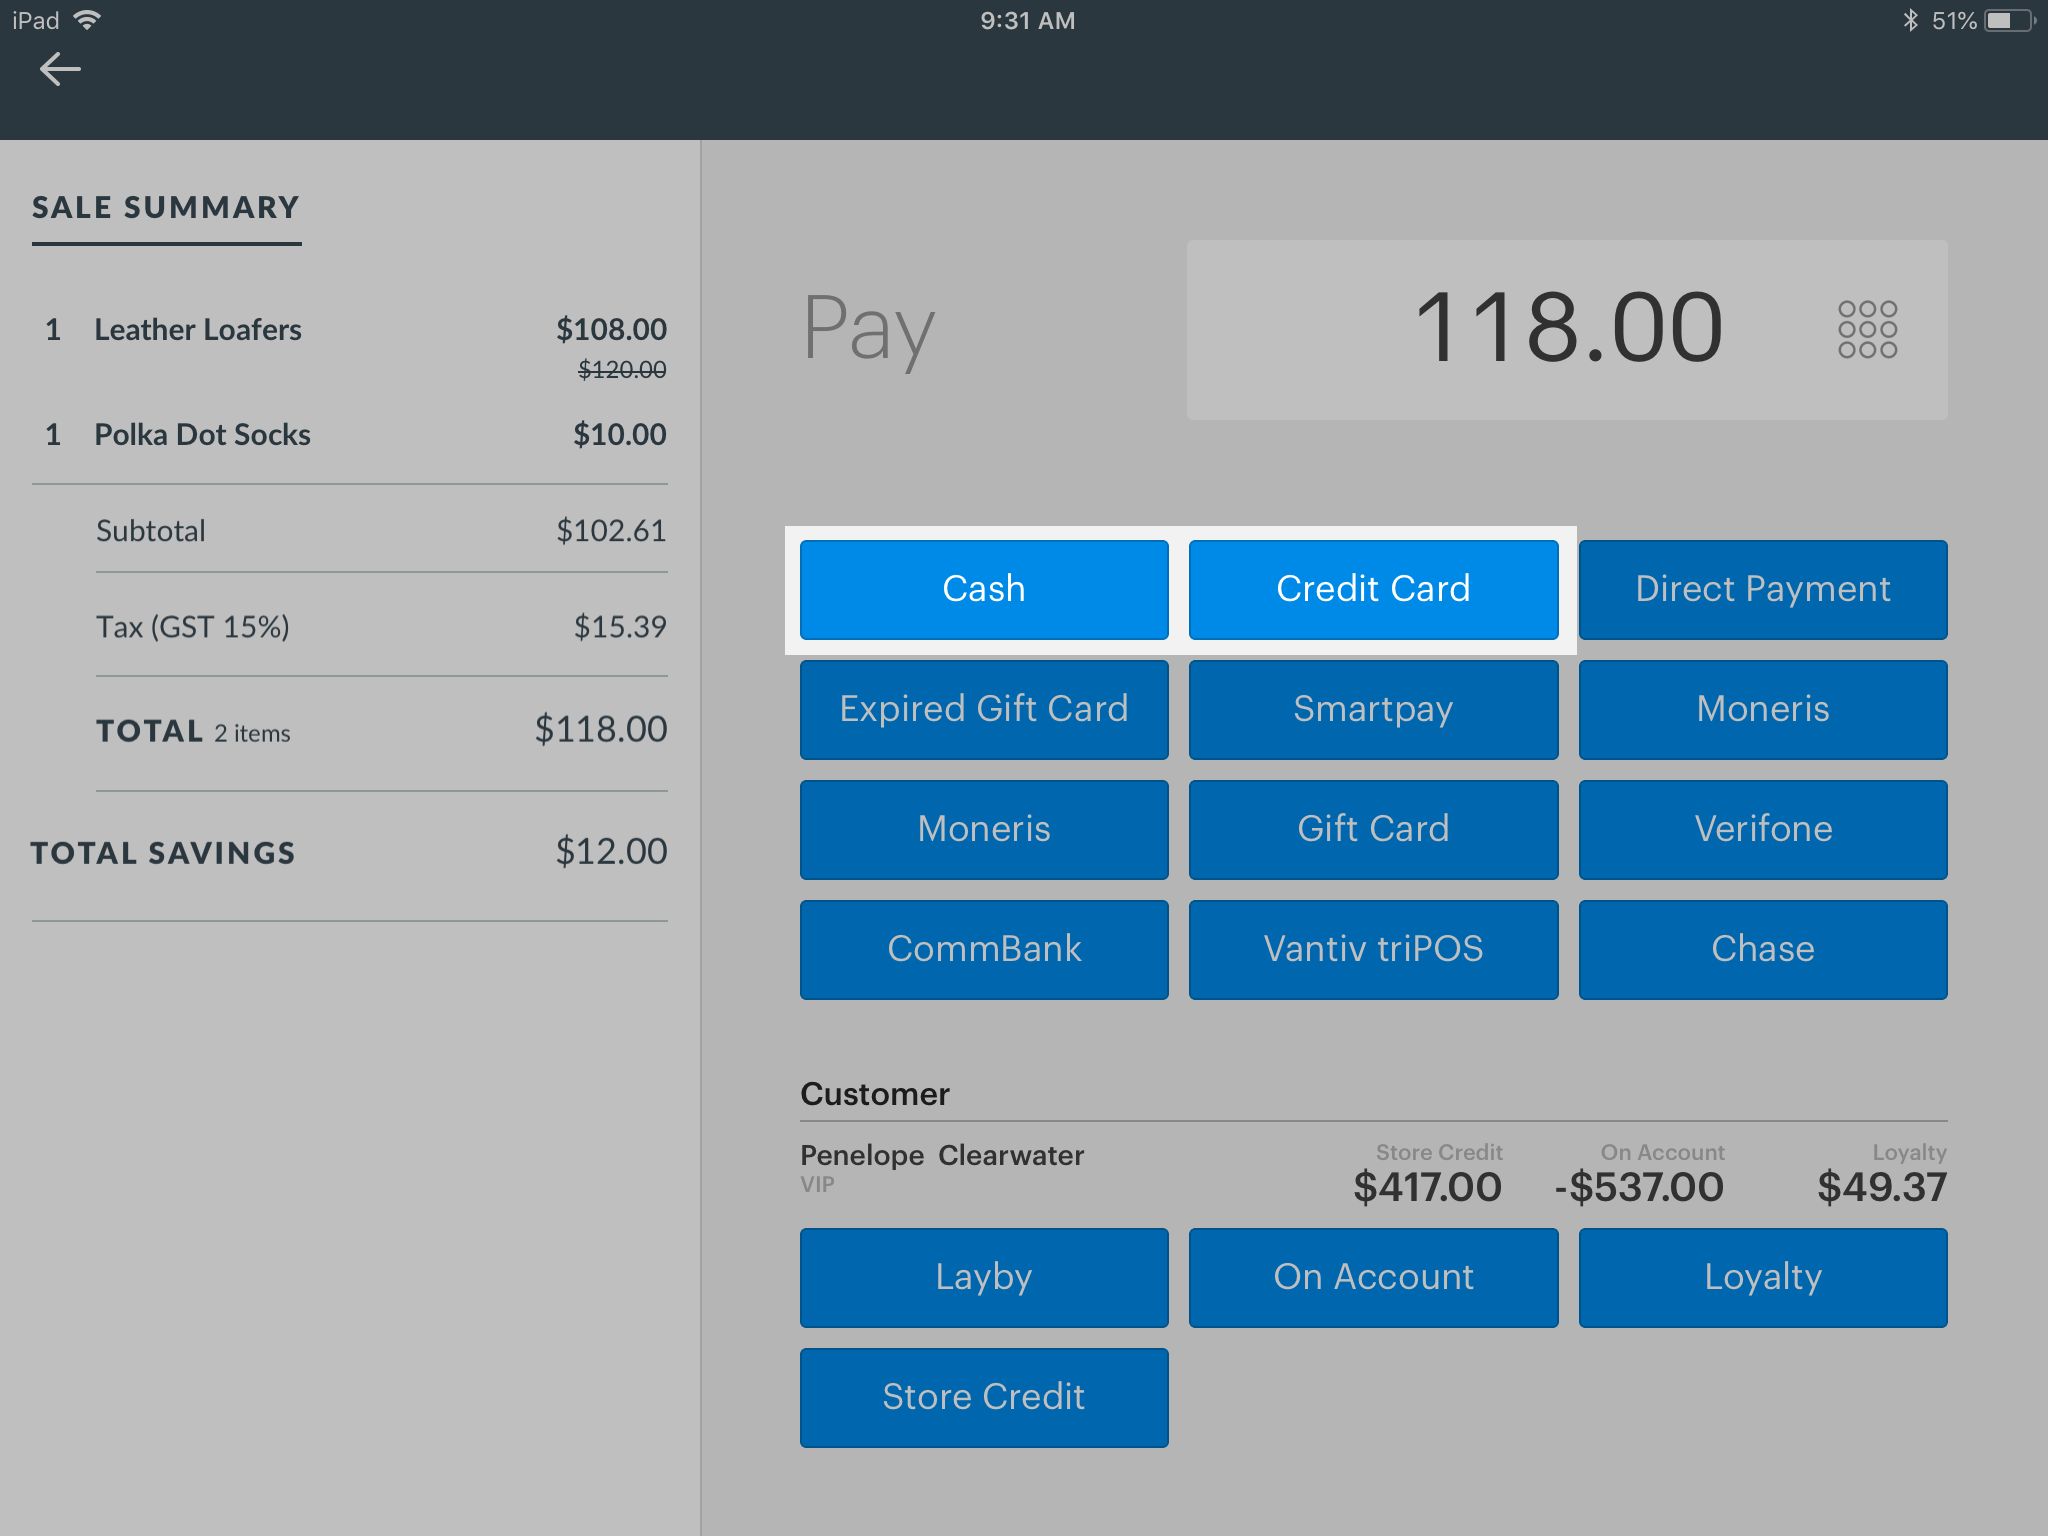Pay with Cash

click(984, 589)
